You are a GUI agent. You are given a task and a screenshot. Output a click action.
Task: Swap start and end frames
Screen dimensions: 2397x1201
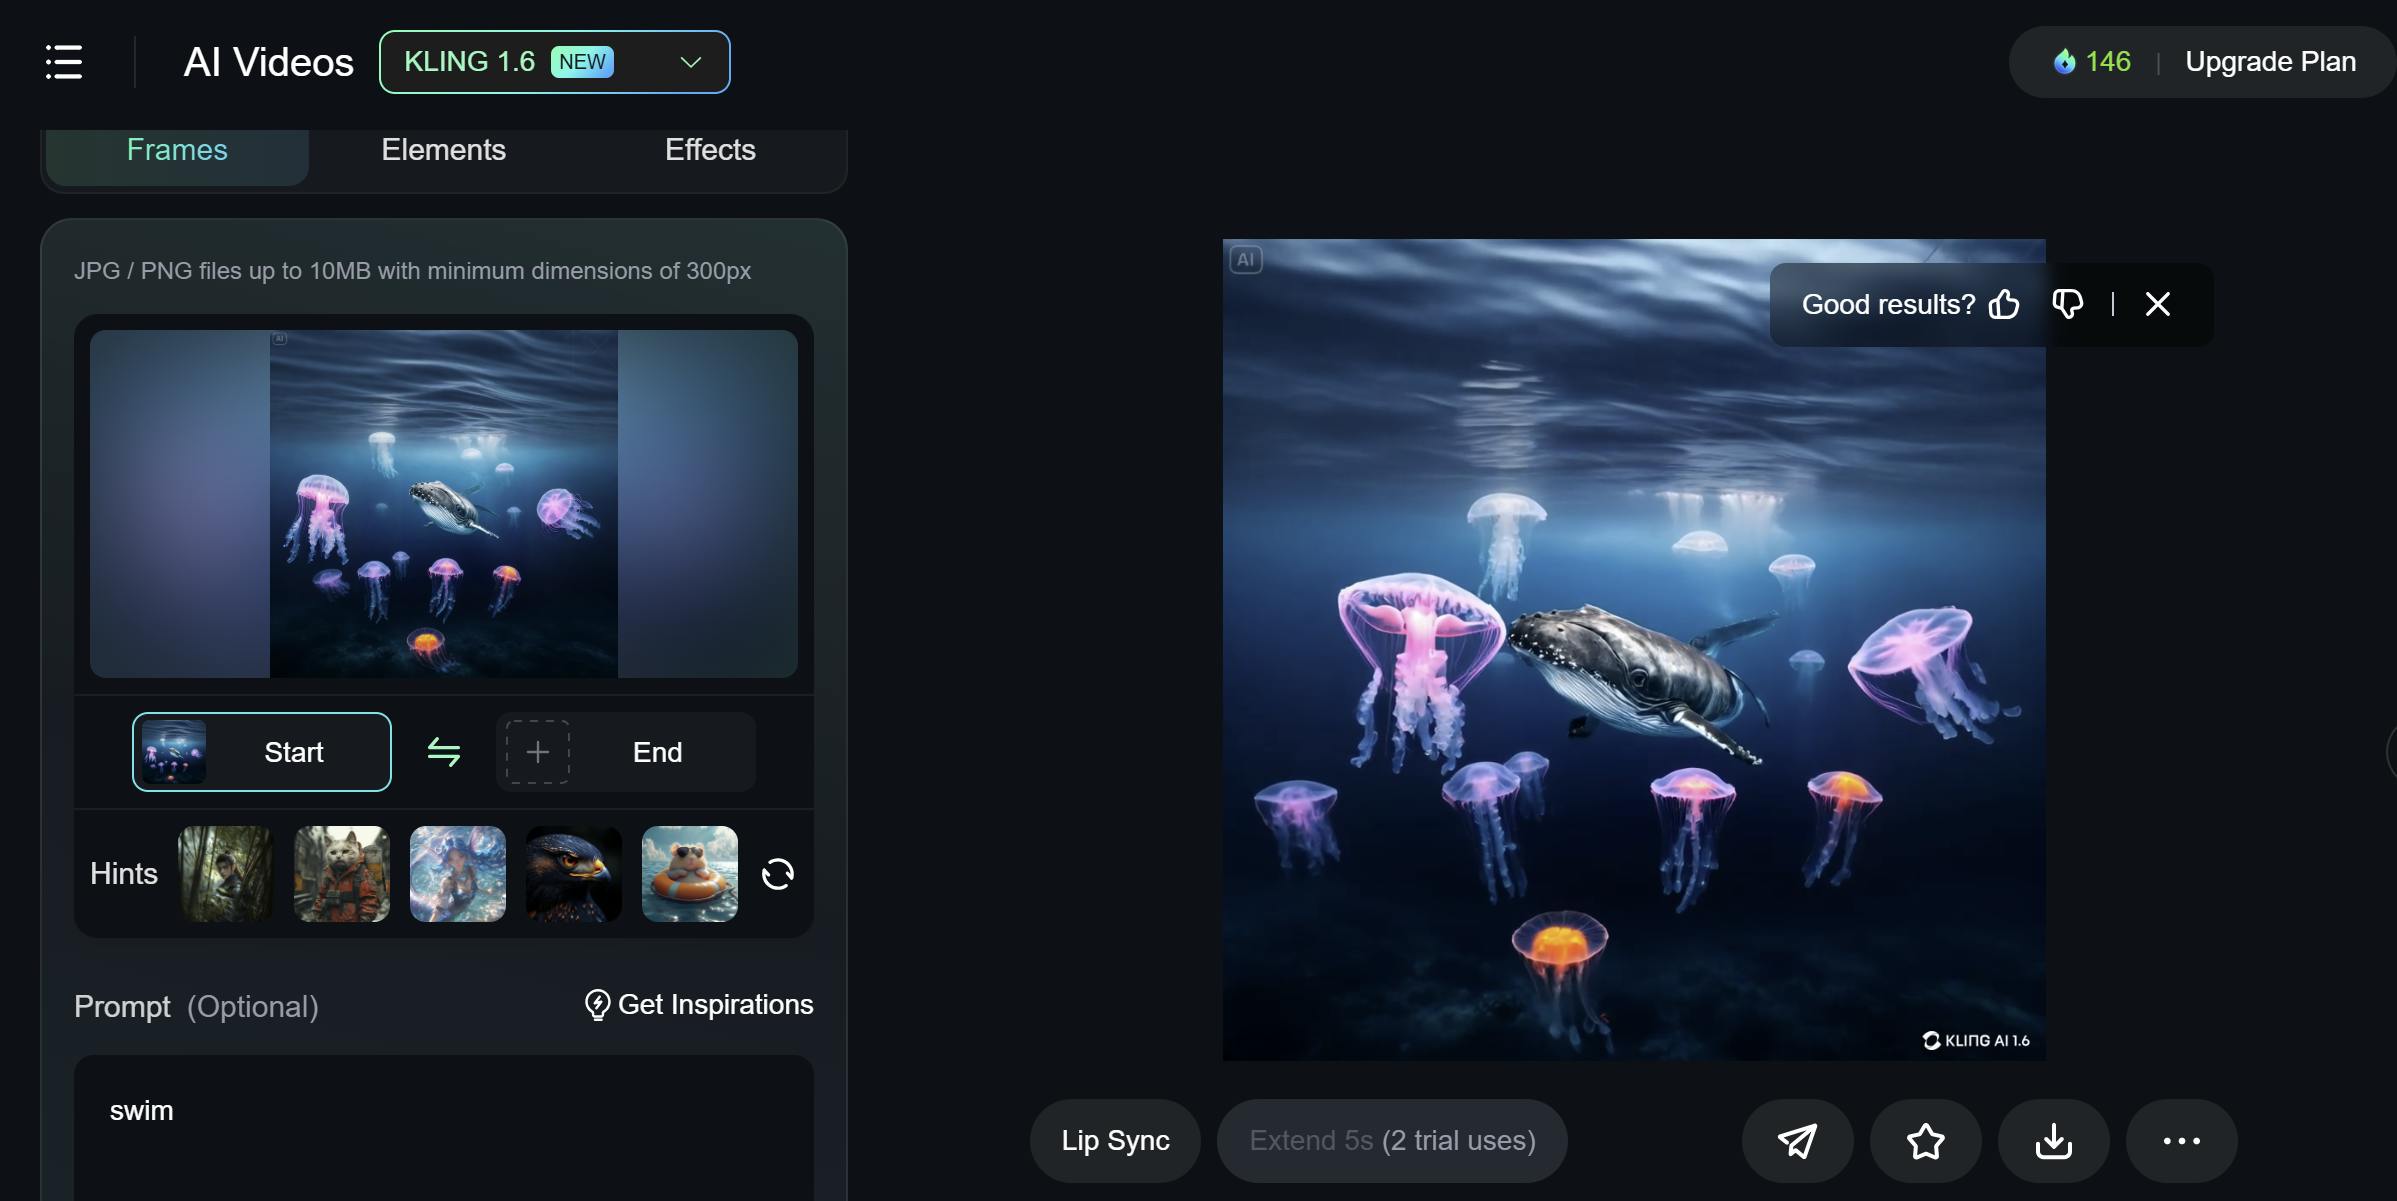pos(444,752)
